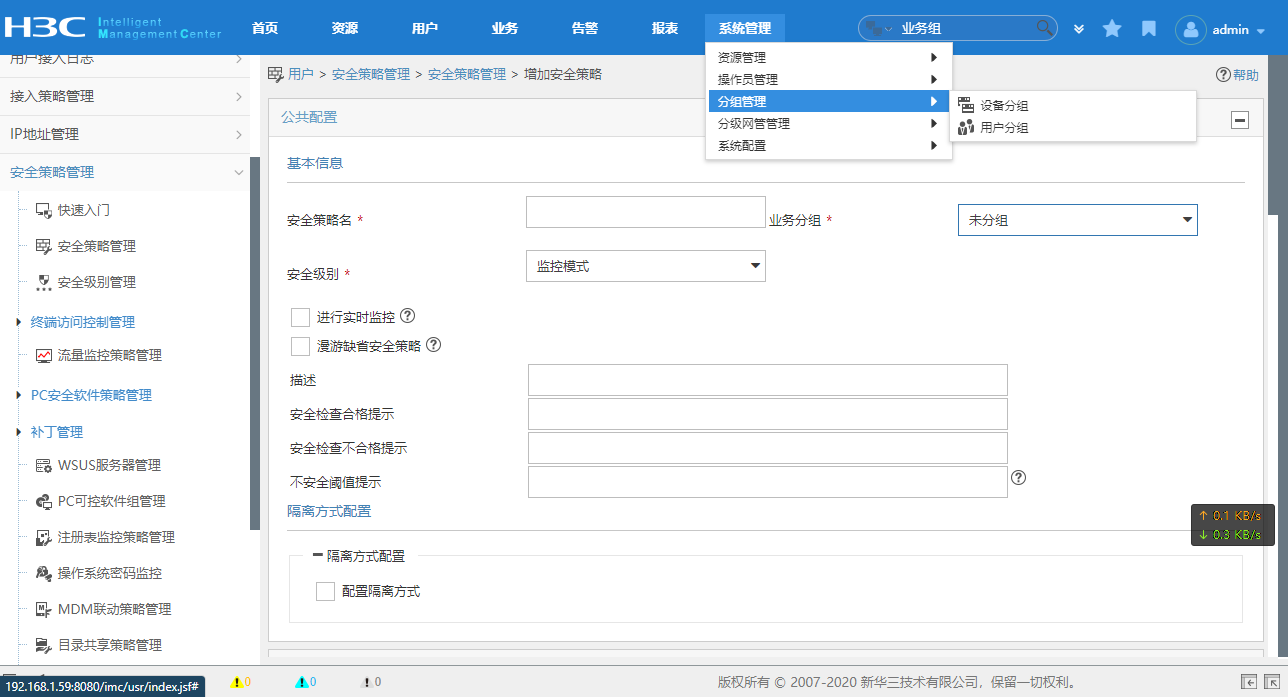Check the 漫游缺省安全策略 checkbox
Viewport: 1288px width, 697px height.
(300, 346)
